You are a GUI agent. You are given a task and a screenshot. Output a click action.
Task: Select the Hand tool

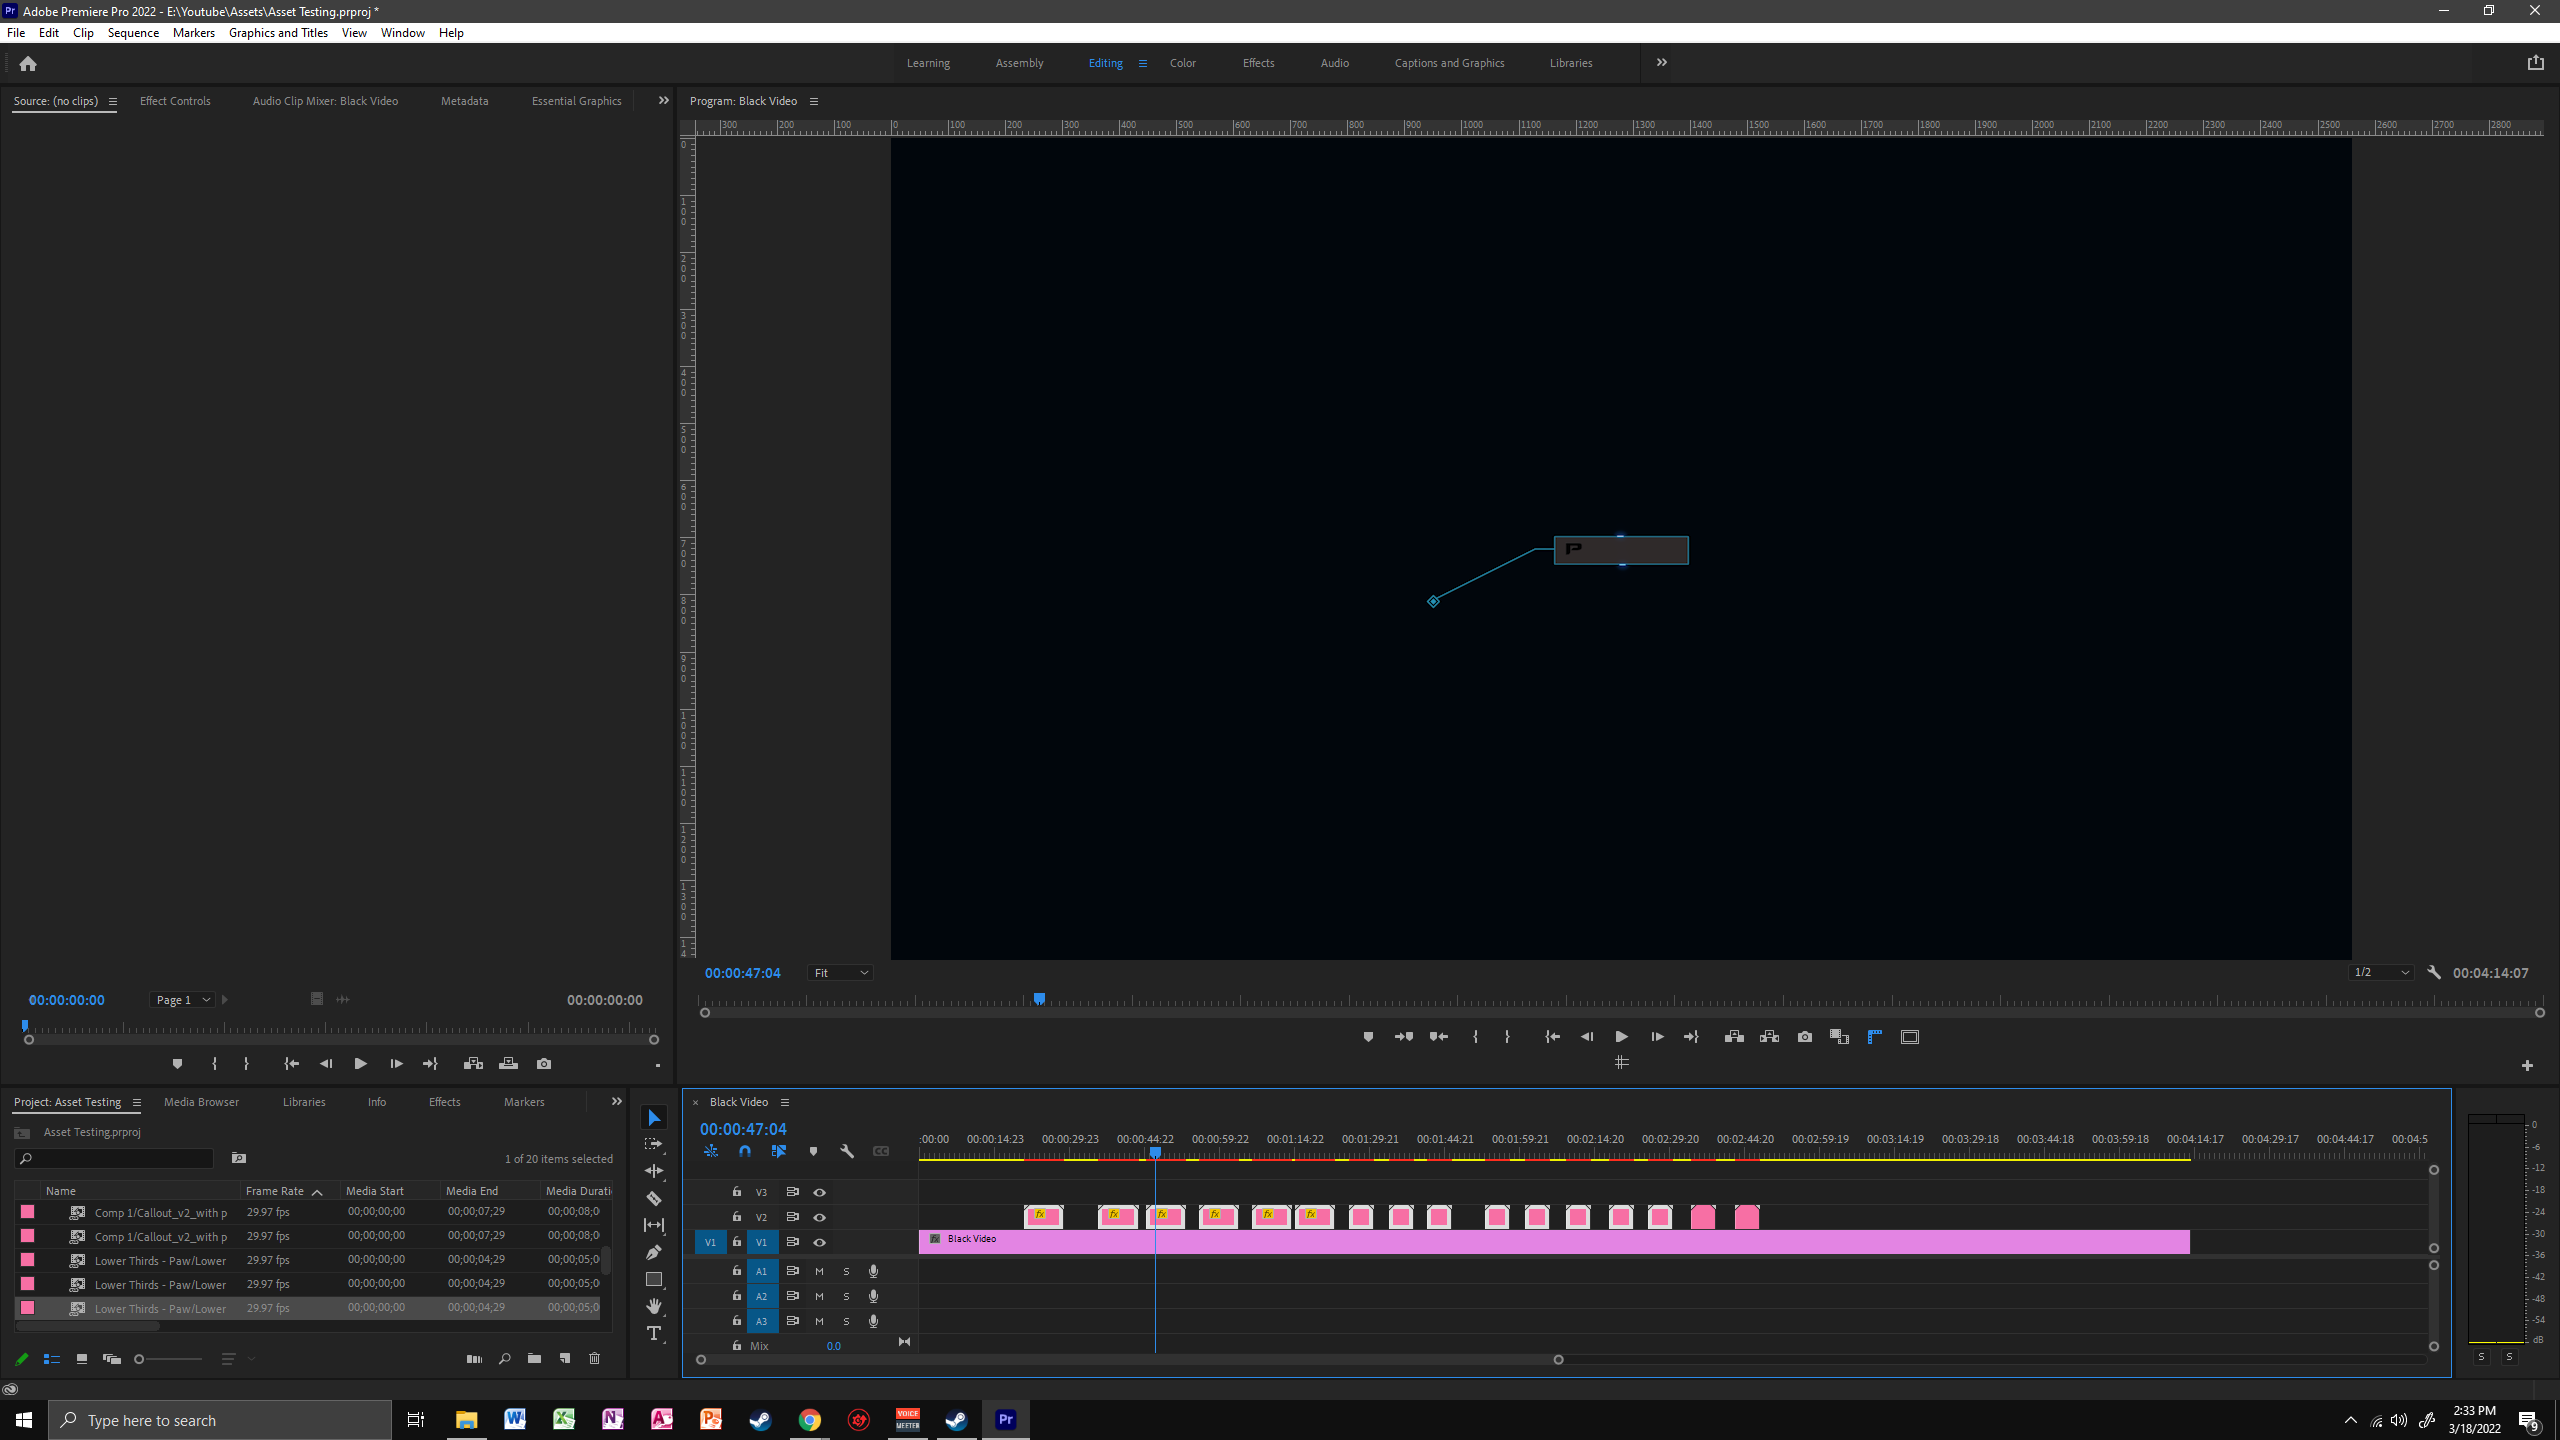(x=654, y=1306)
